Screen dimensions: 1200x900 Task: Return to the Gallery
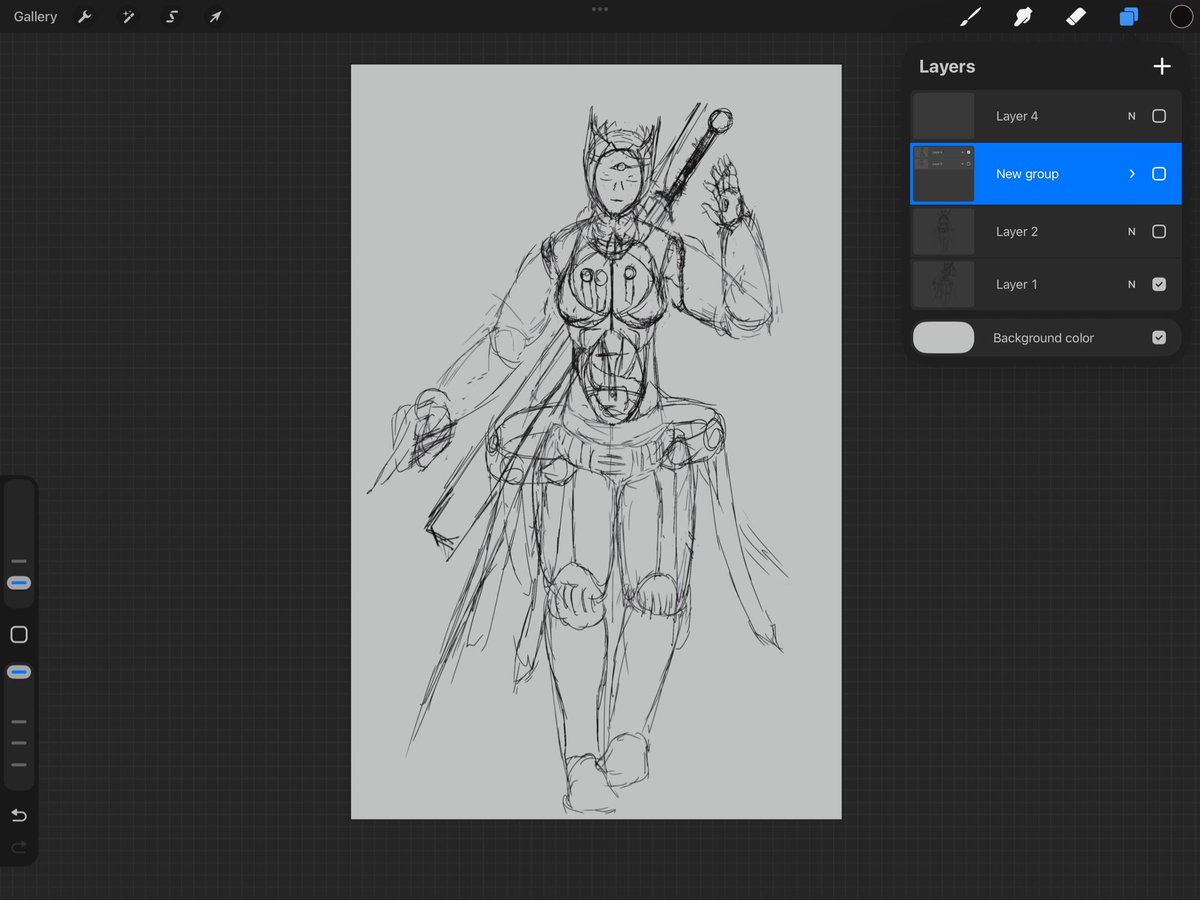click(x=36, y=17)
